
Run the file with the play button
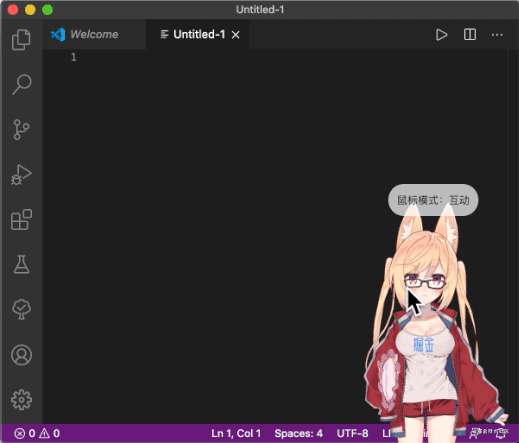441,35
